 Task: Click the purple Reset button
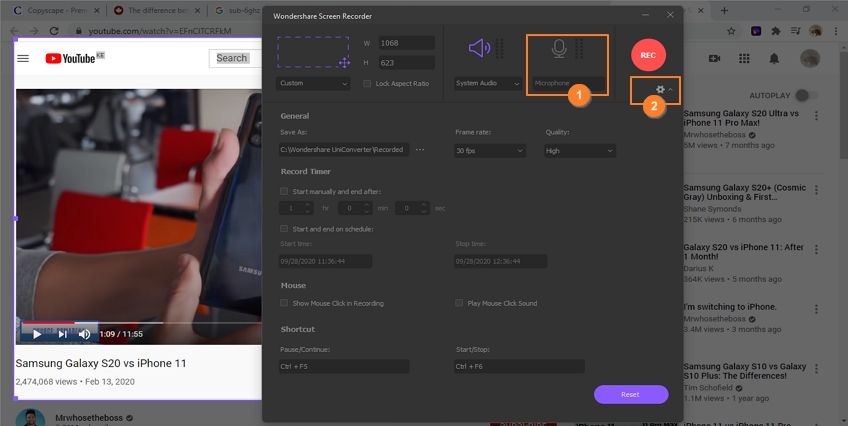click(x=631, y=395)
